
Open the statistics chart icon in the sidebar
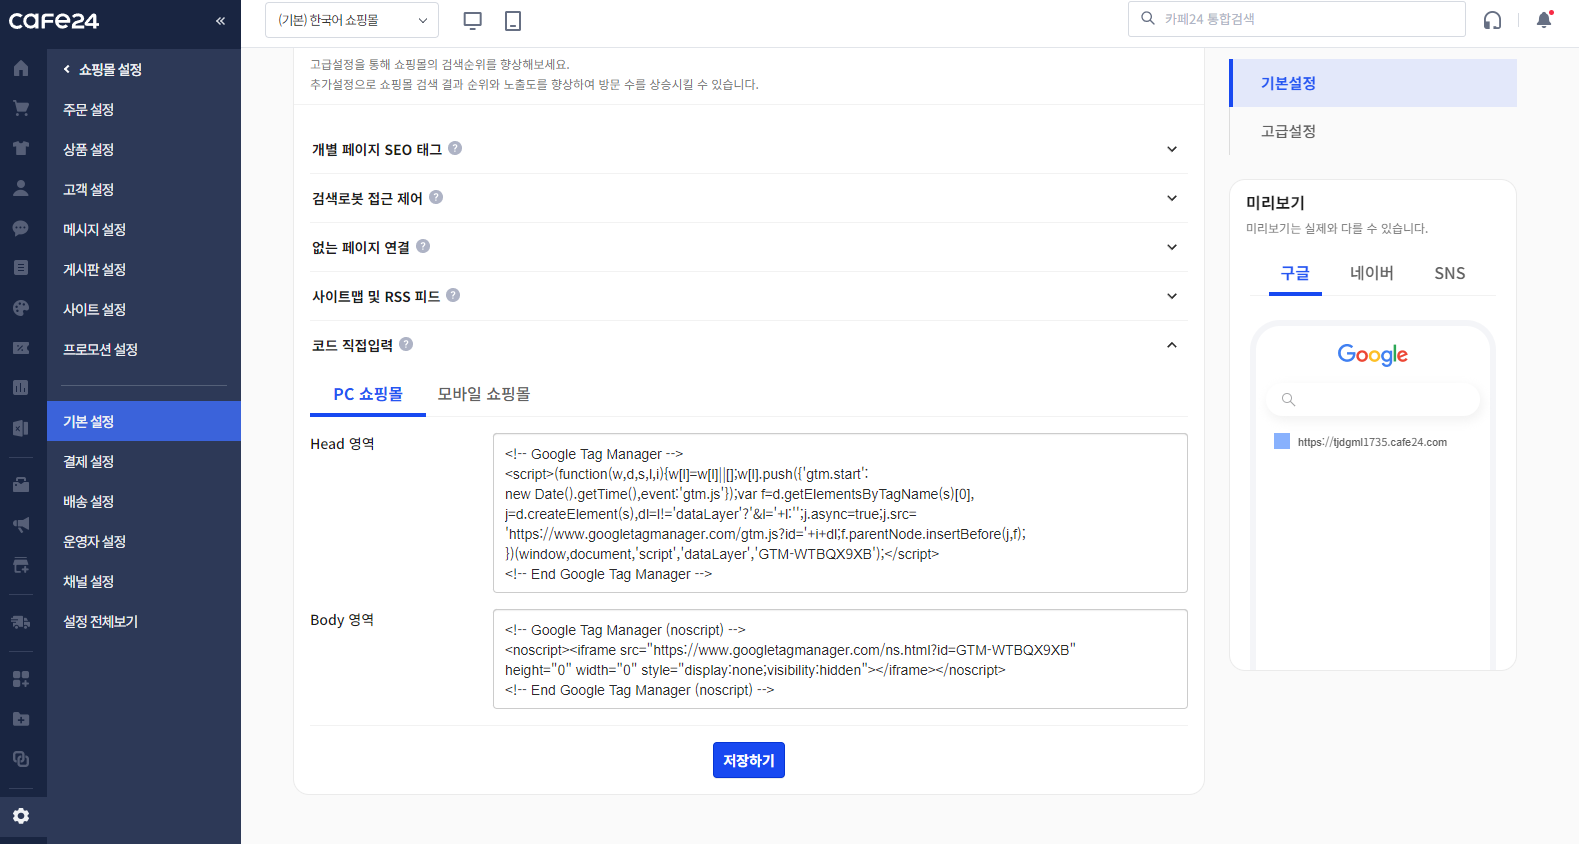[x=21, y=388]
